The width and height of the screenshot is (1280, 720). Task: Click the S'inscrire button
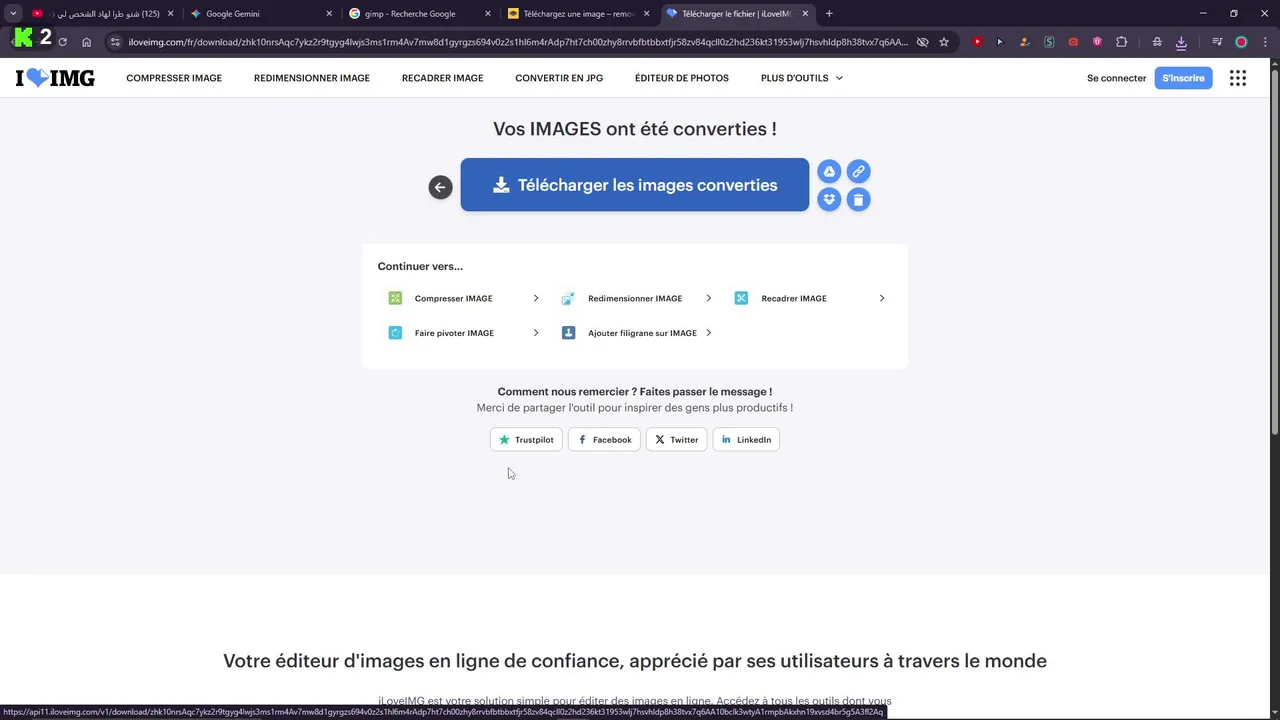click(1183, 78)
